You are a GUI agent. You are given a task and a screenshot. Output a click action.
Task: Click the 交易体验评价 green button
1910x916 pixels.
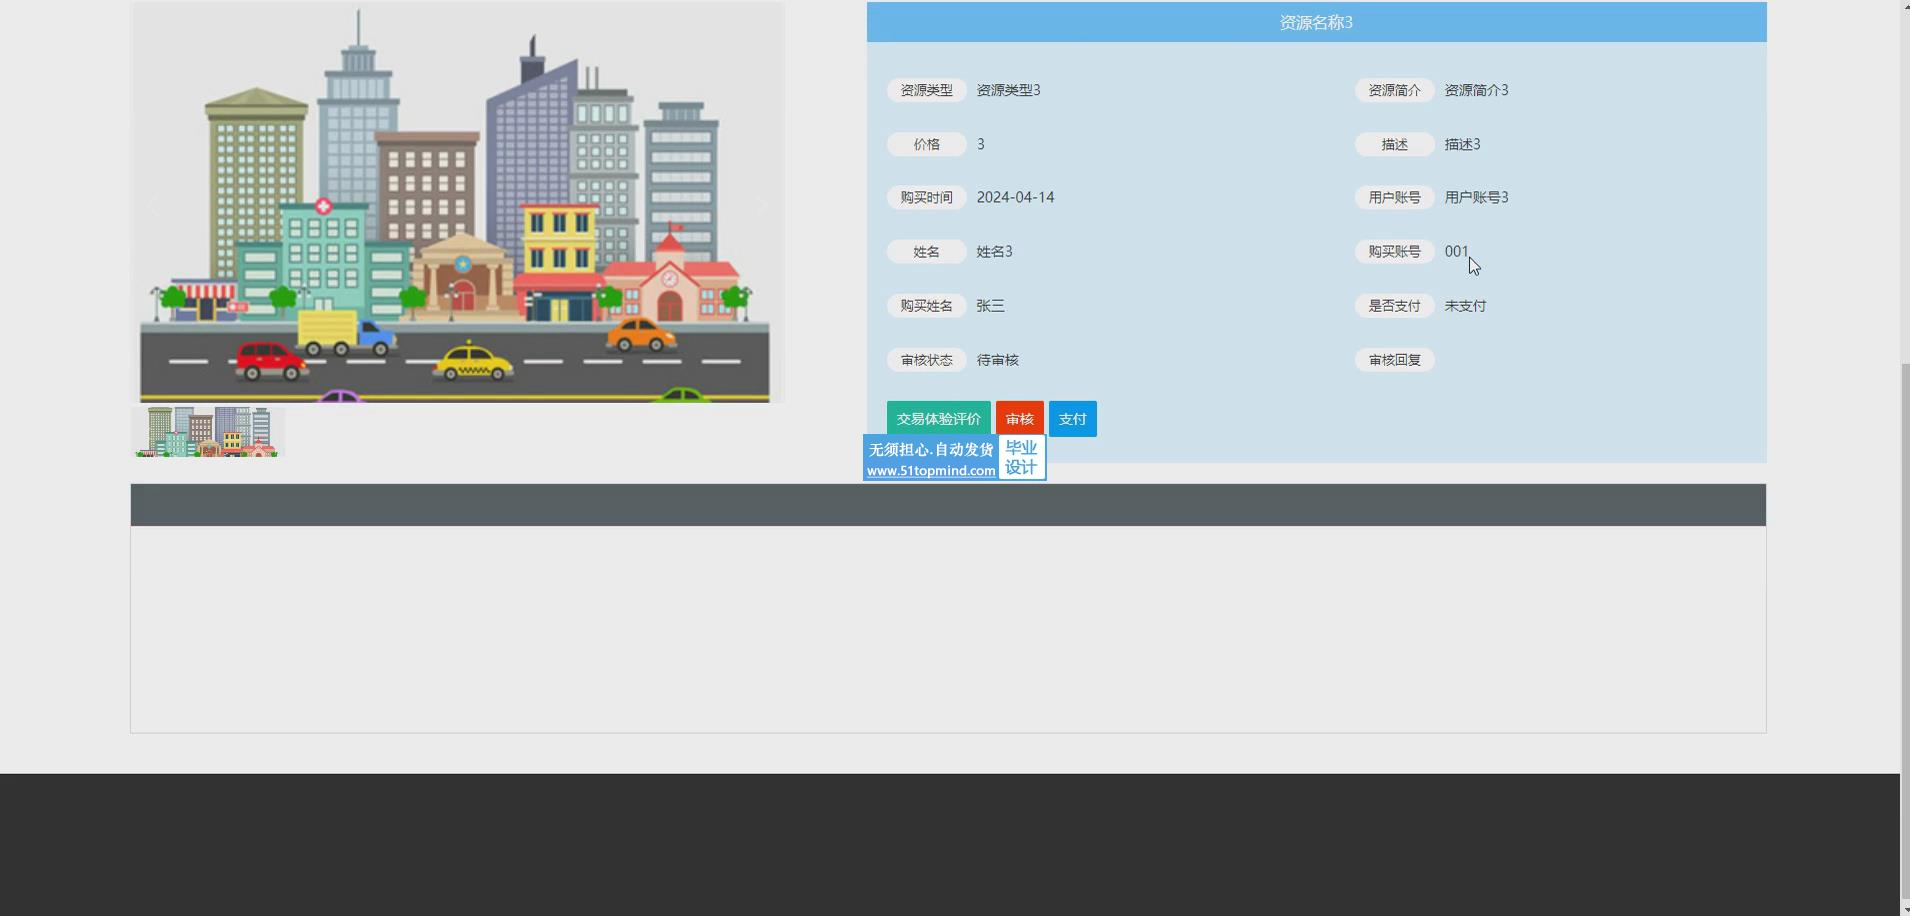point(938,419)
